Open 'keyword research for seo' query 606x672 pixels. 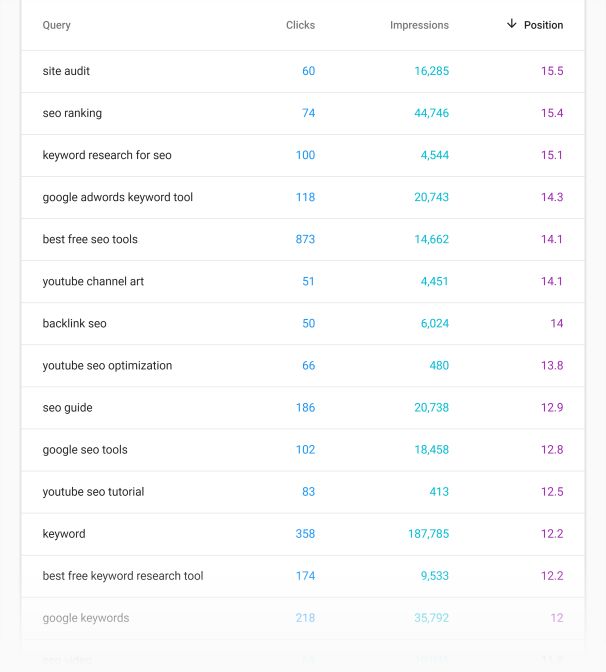pos(107,155)
